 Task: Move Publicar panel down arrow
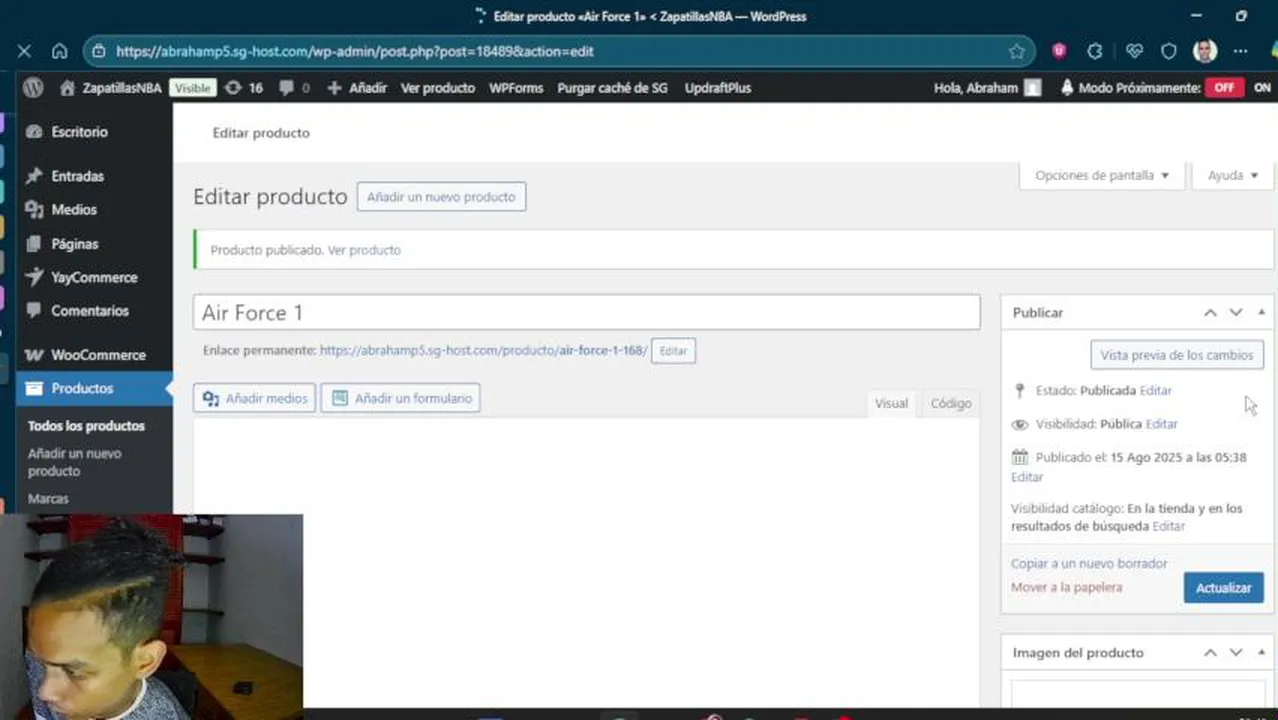click(x=1236, y=313)
